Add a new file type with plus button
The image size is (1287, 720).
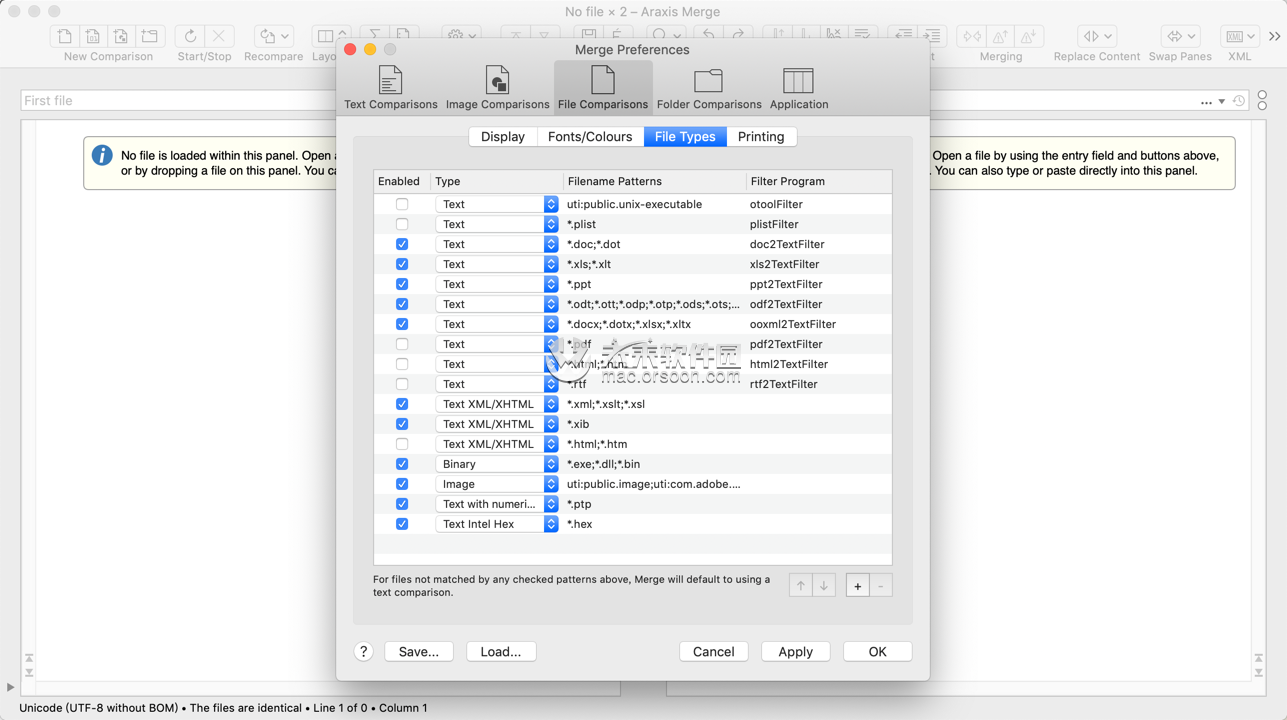(857, 586)
